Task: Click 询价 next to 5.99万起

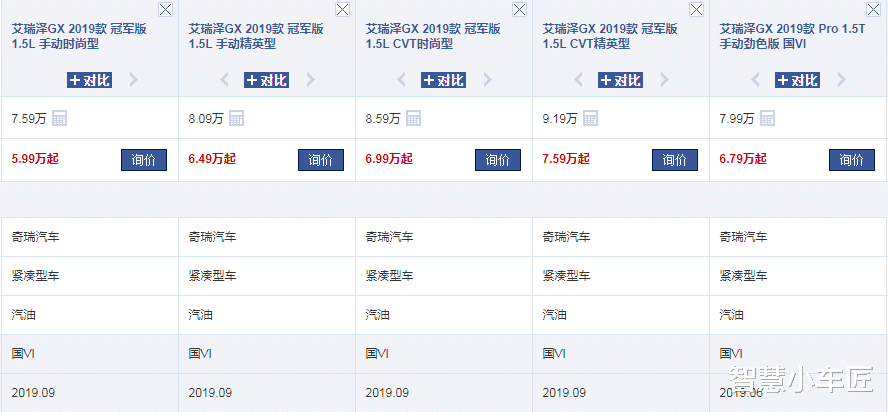Action: click(144, 160)
